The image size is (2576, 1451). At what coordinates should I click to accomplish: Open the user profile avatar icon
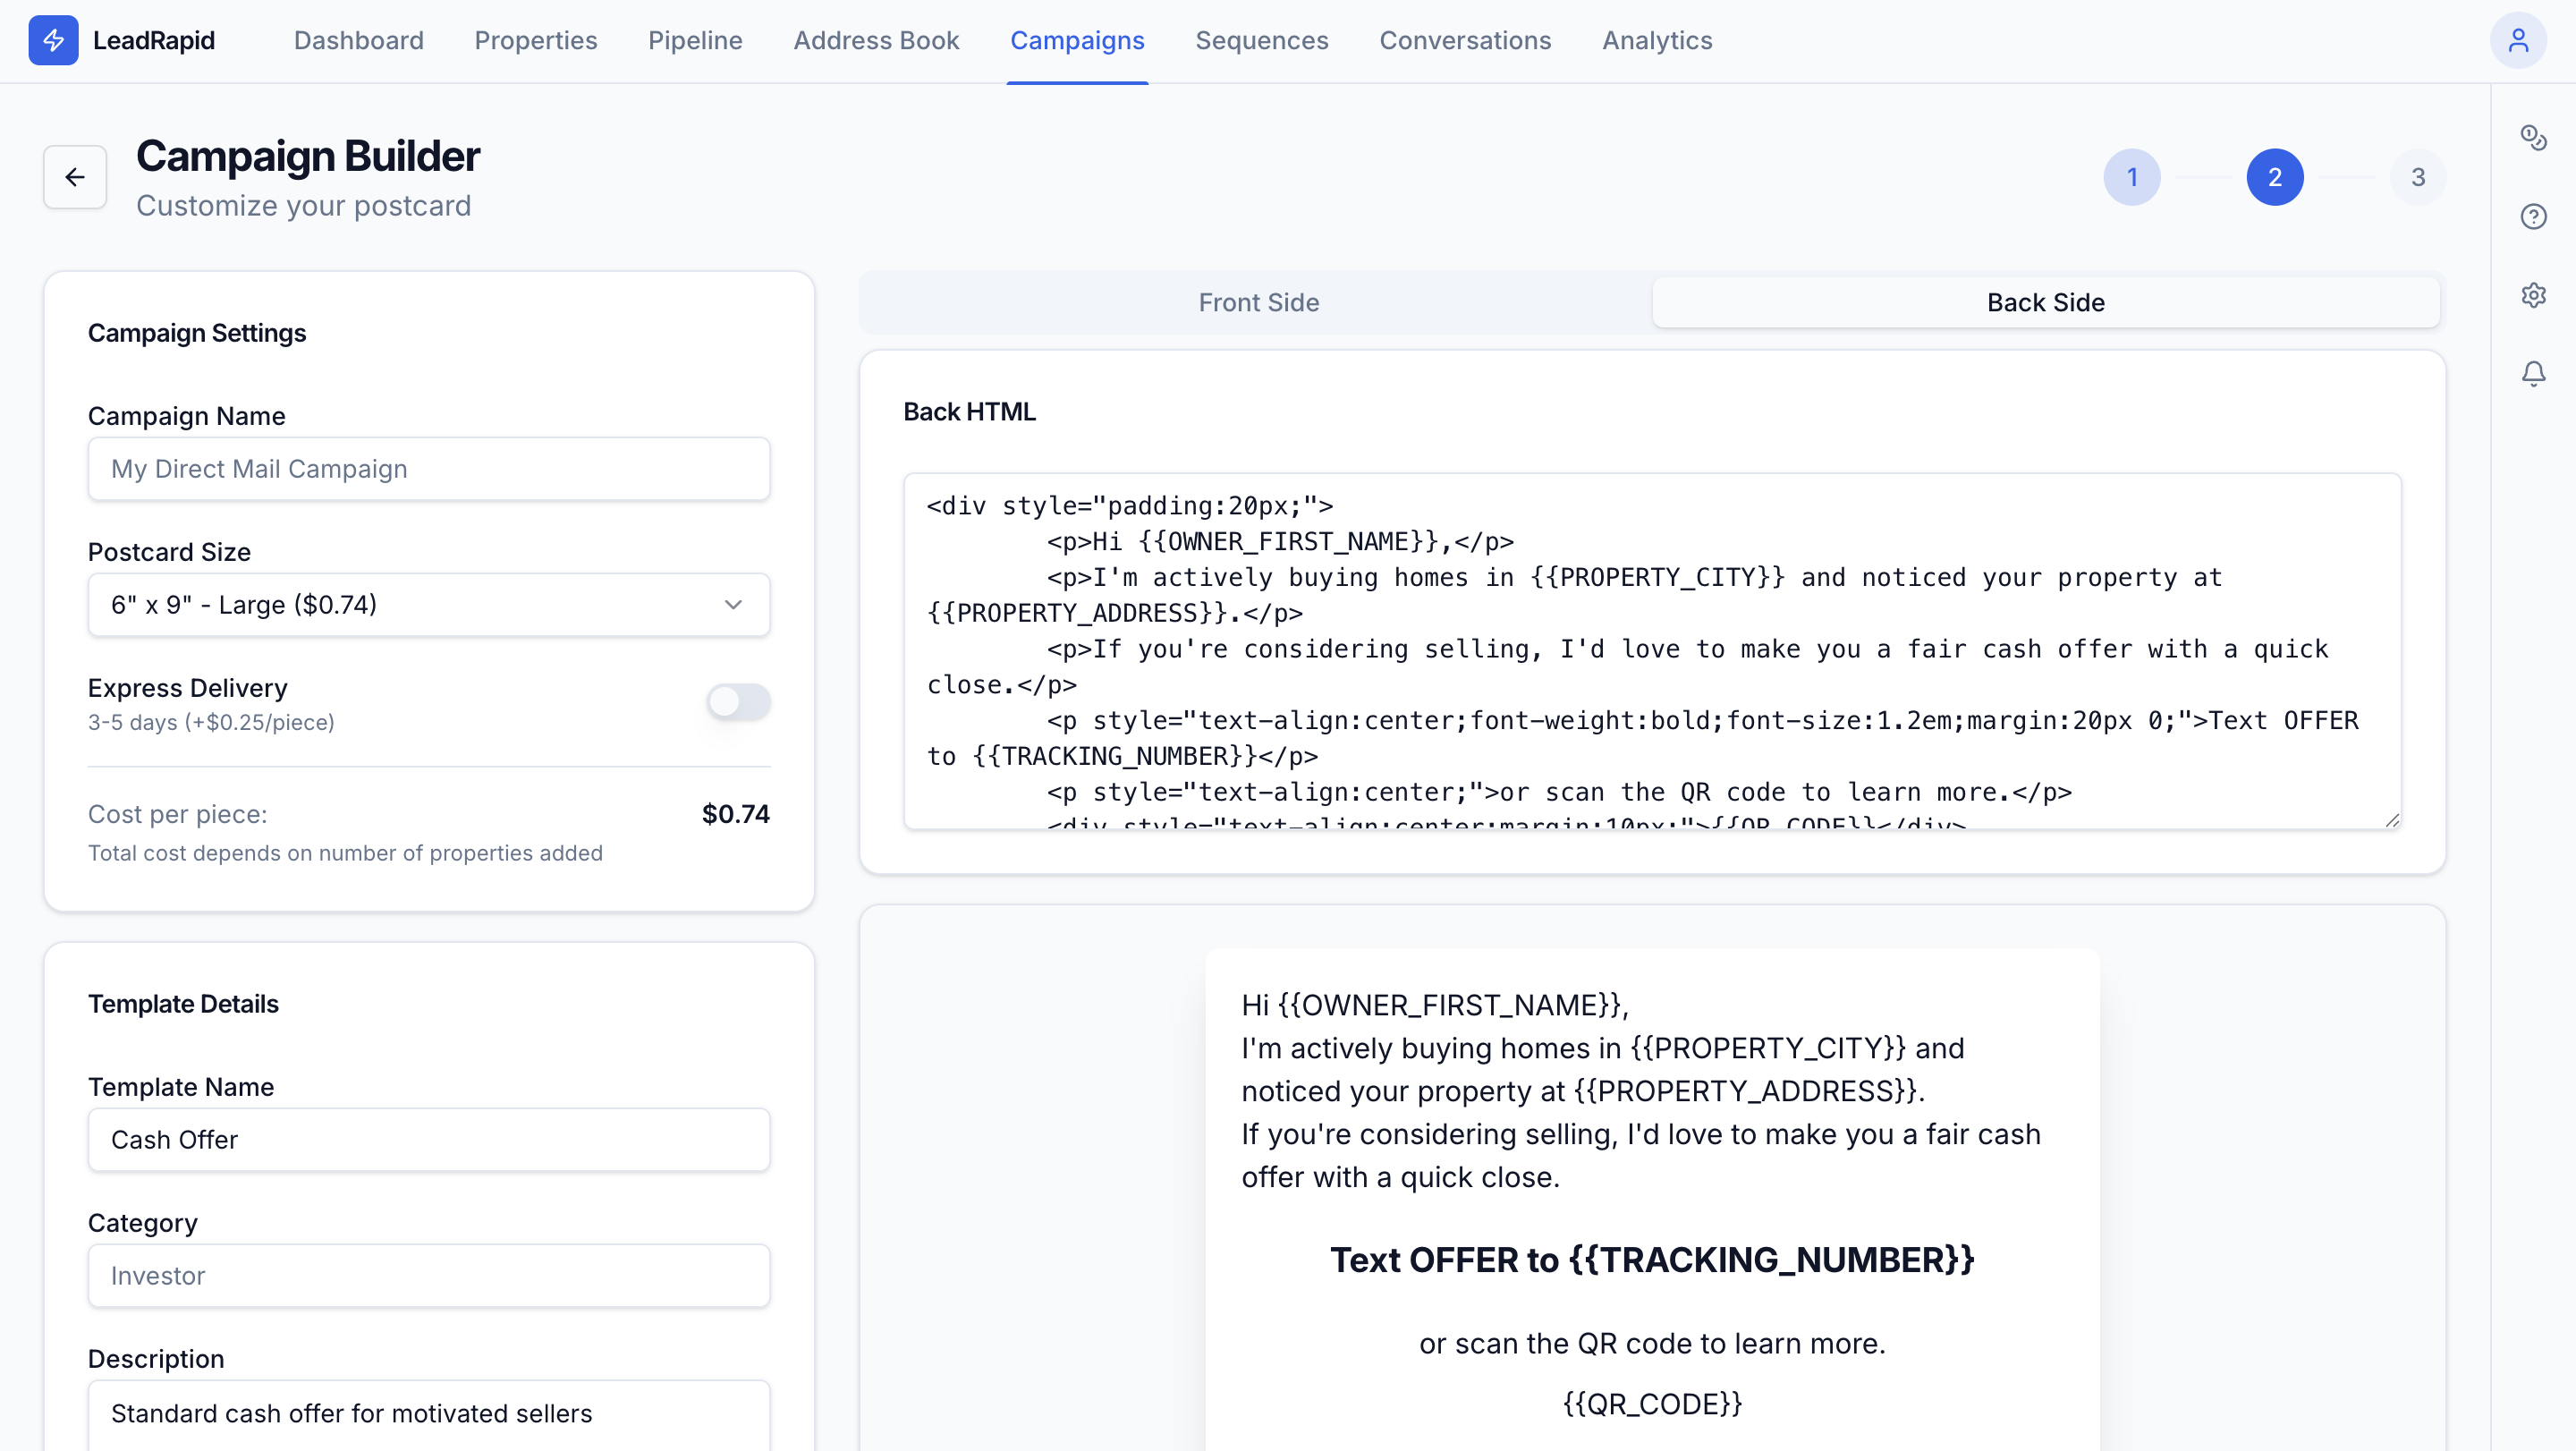pyautogui.click(x=2517, y=40)
